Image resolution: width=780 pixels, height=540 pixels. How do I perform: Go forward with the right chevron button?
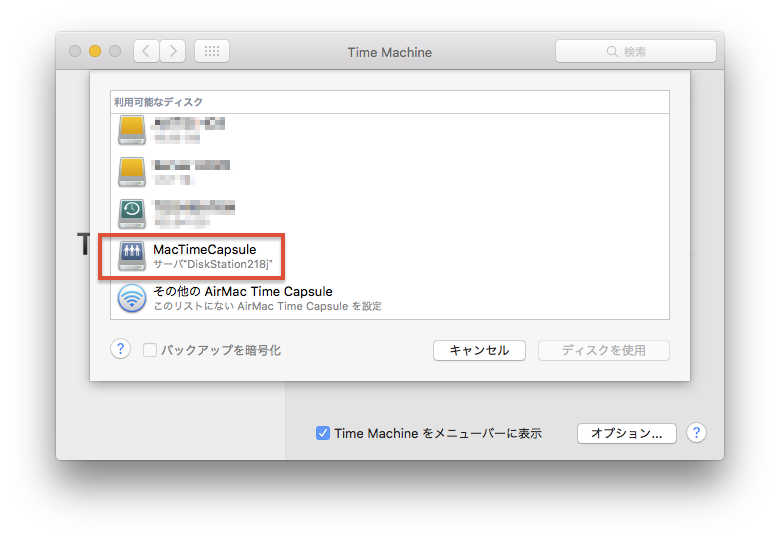173,51
